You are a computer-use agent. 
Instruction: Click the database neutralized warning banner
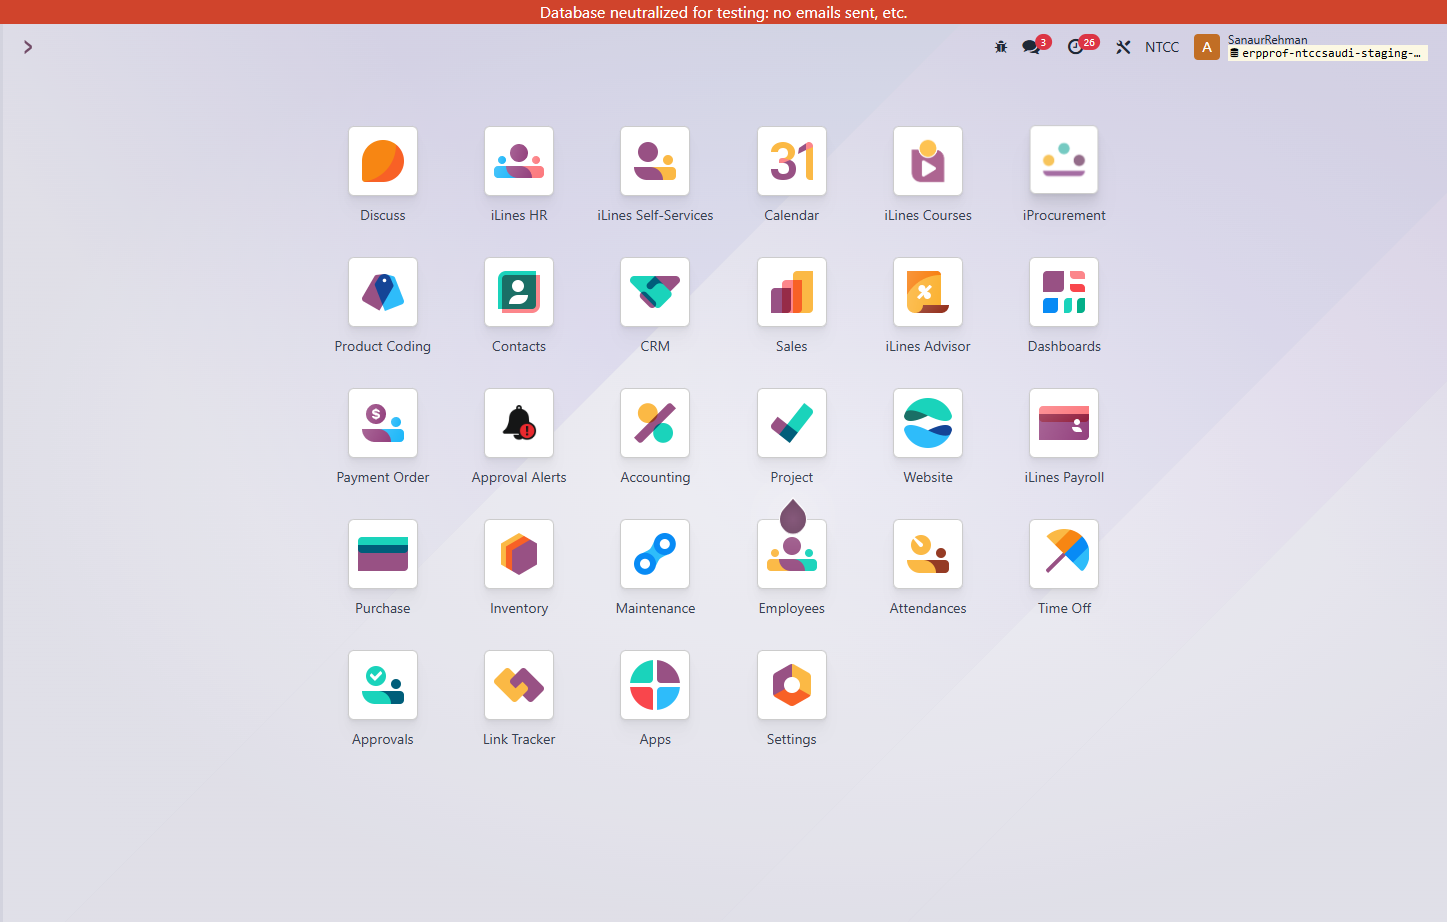[723, 12]
